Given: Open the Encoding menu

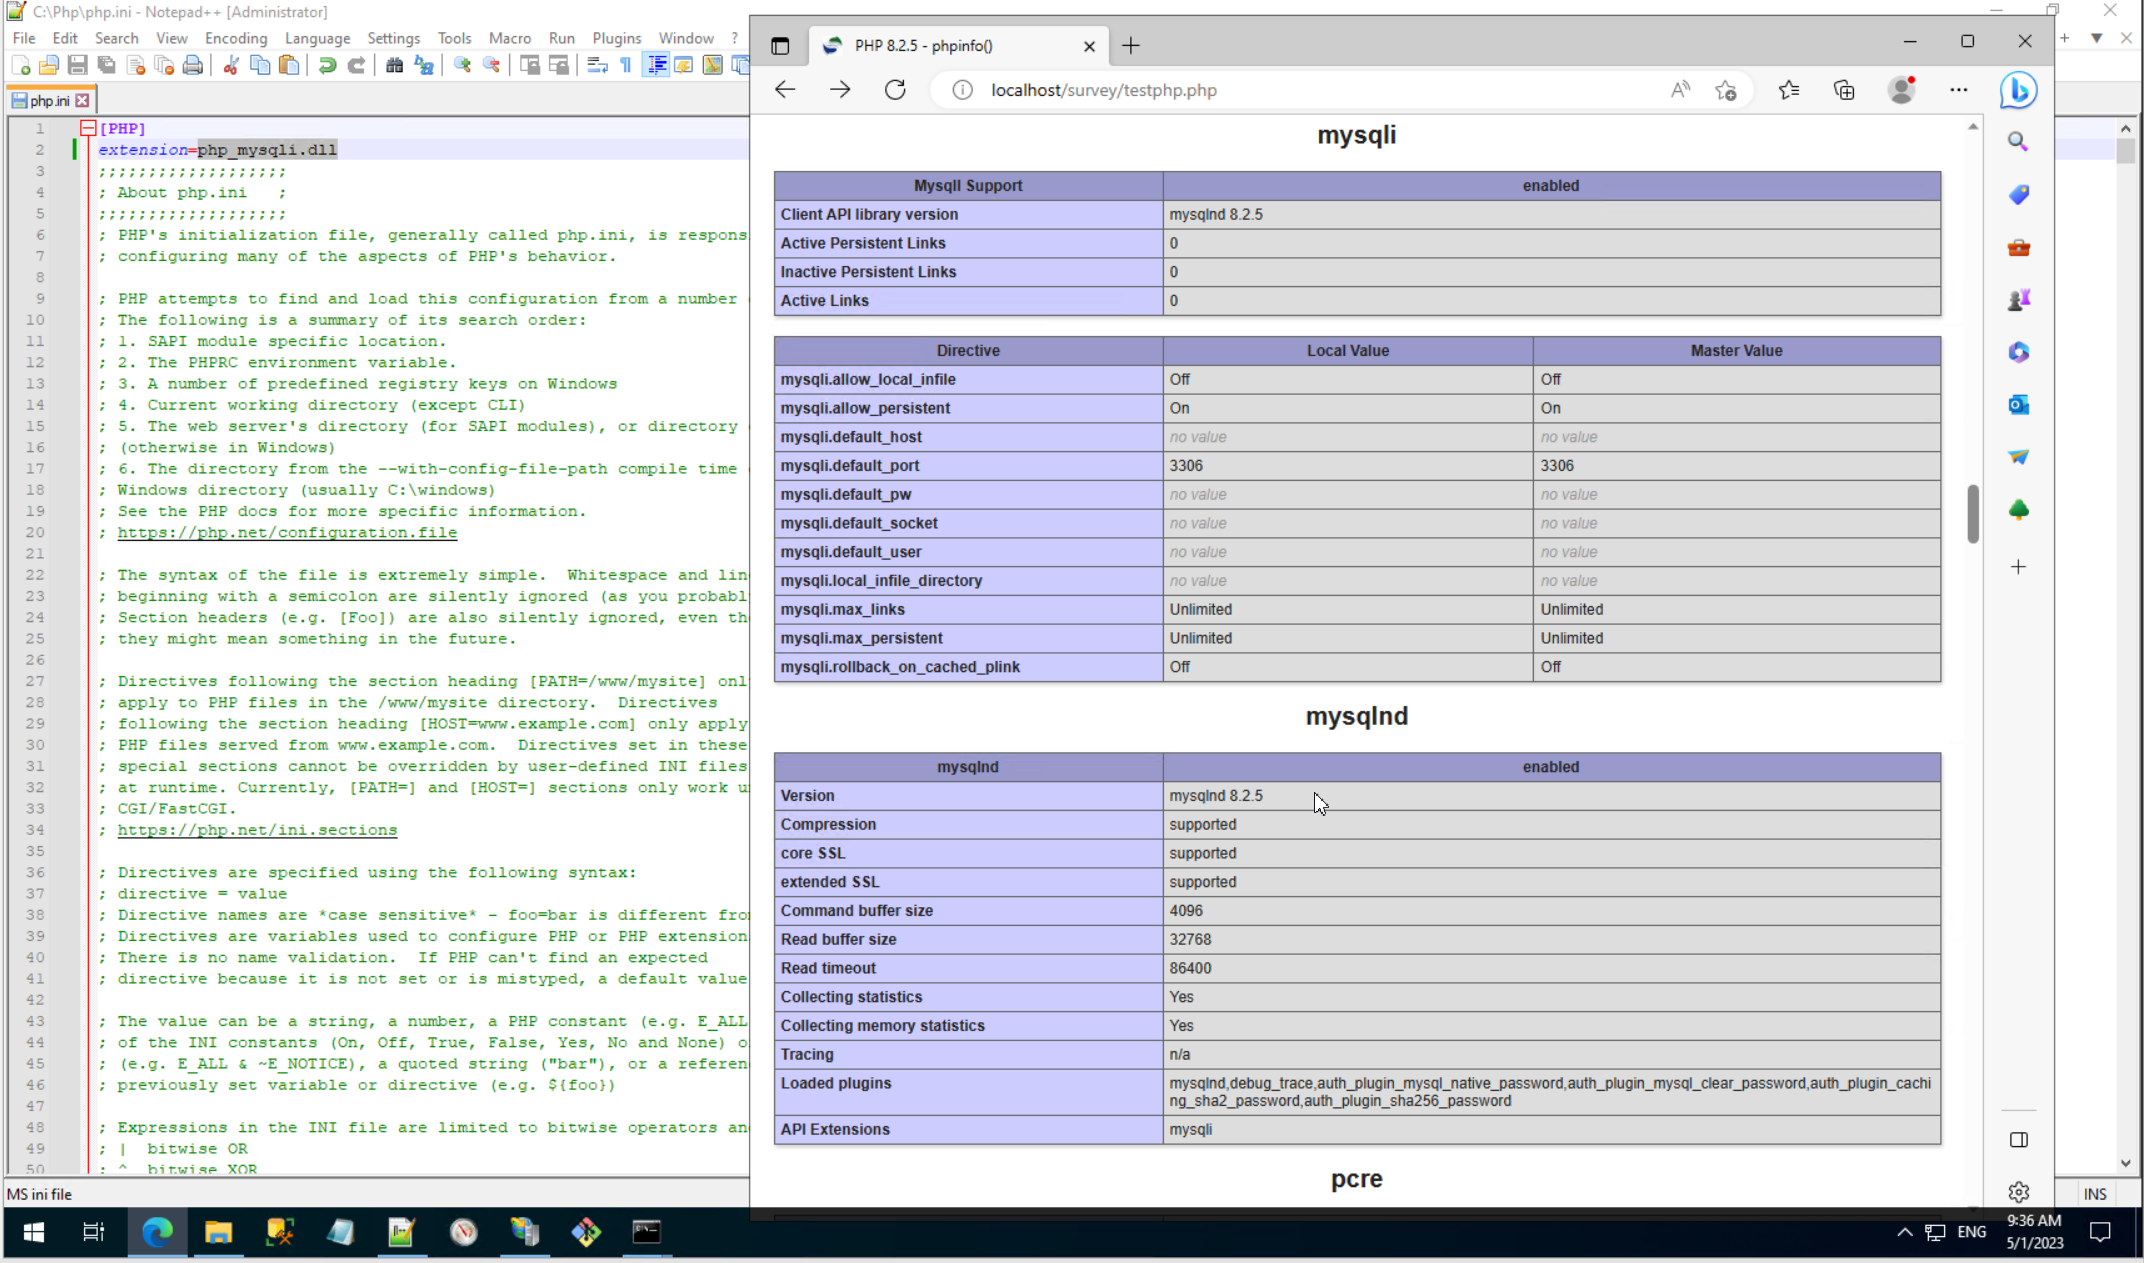Looking at the screenshot, I should [x=236, y=38].
